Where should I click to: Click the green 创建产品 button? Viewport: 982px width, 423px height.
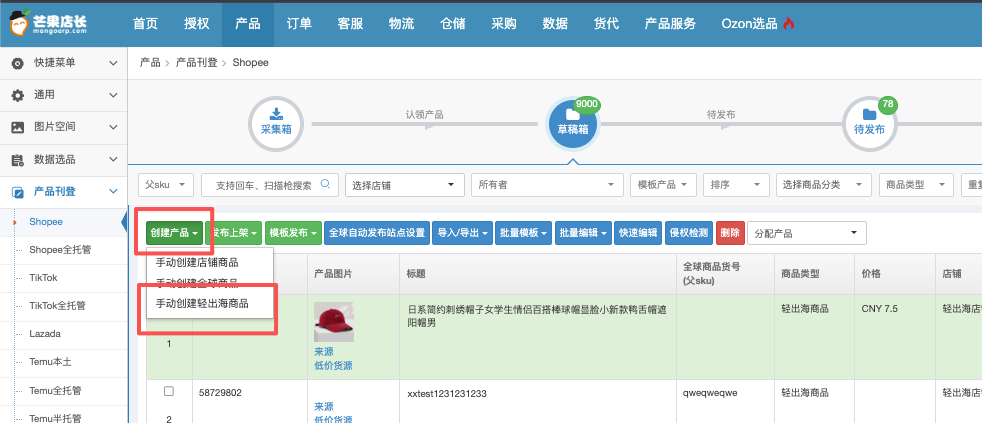pyautogui.click(x=174, y=233)
